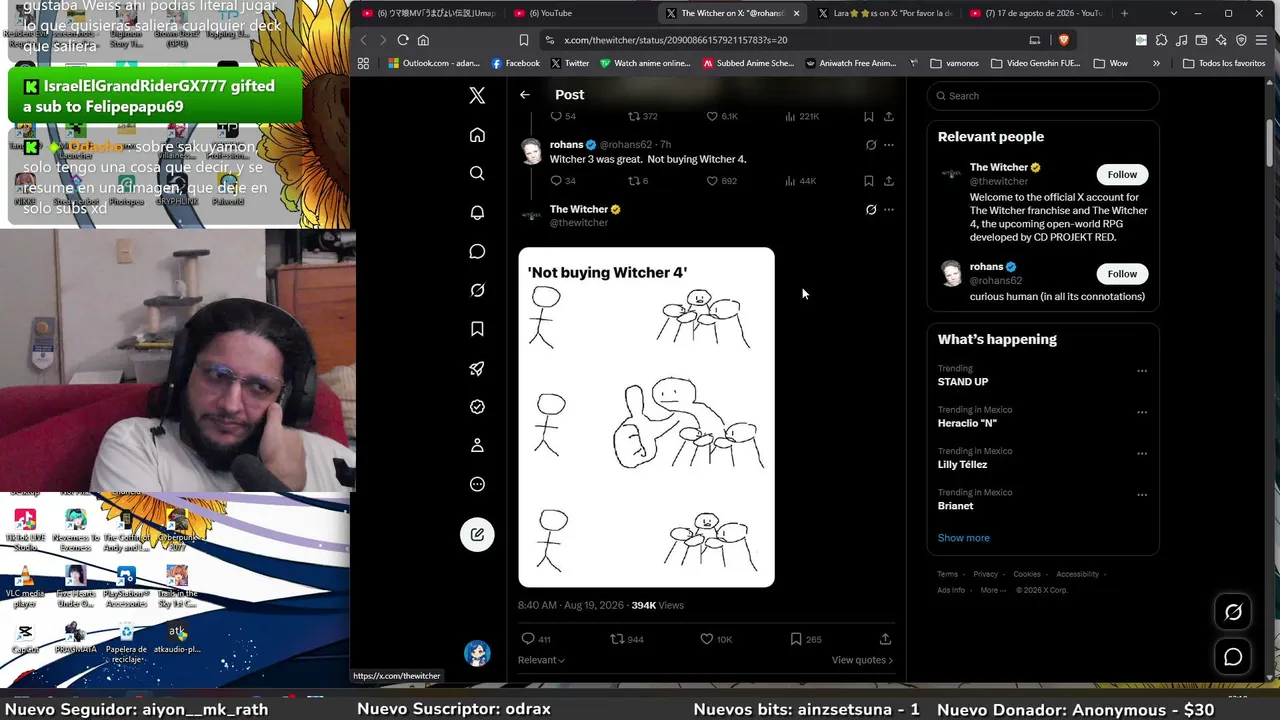Open X Explore search icon in sidebar
The image size is (1280, 720).
[x=477, y=173]
